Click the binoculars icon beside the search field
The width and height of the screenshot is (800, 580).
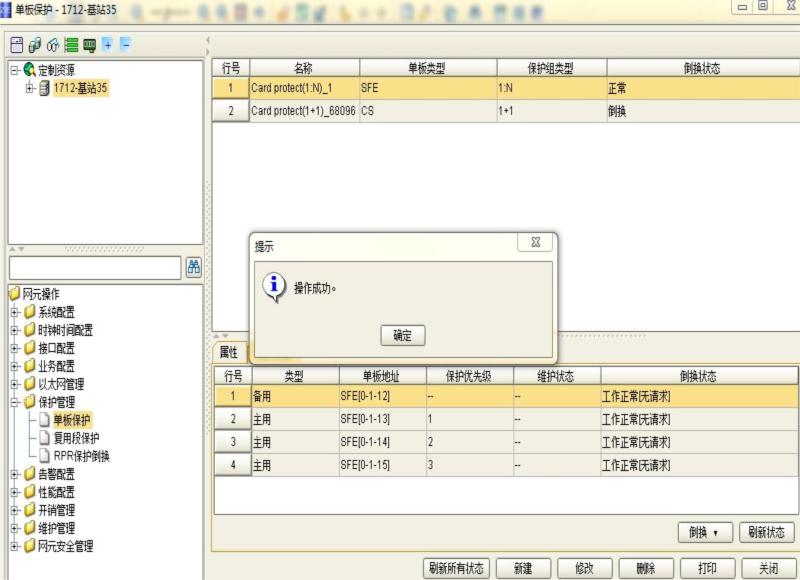[194, 267]
